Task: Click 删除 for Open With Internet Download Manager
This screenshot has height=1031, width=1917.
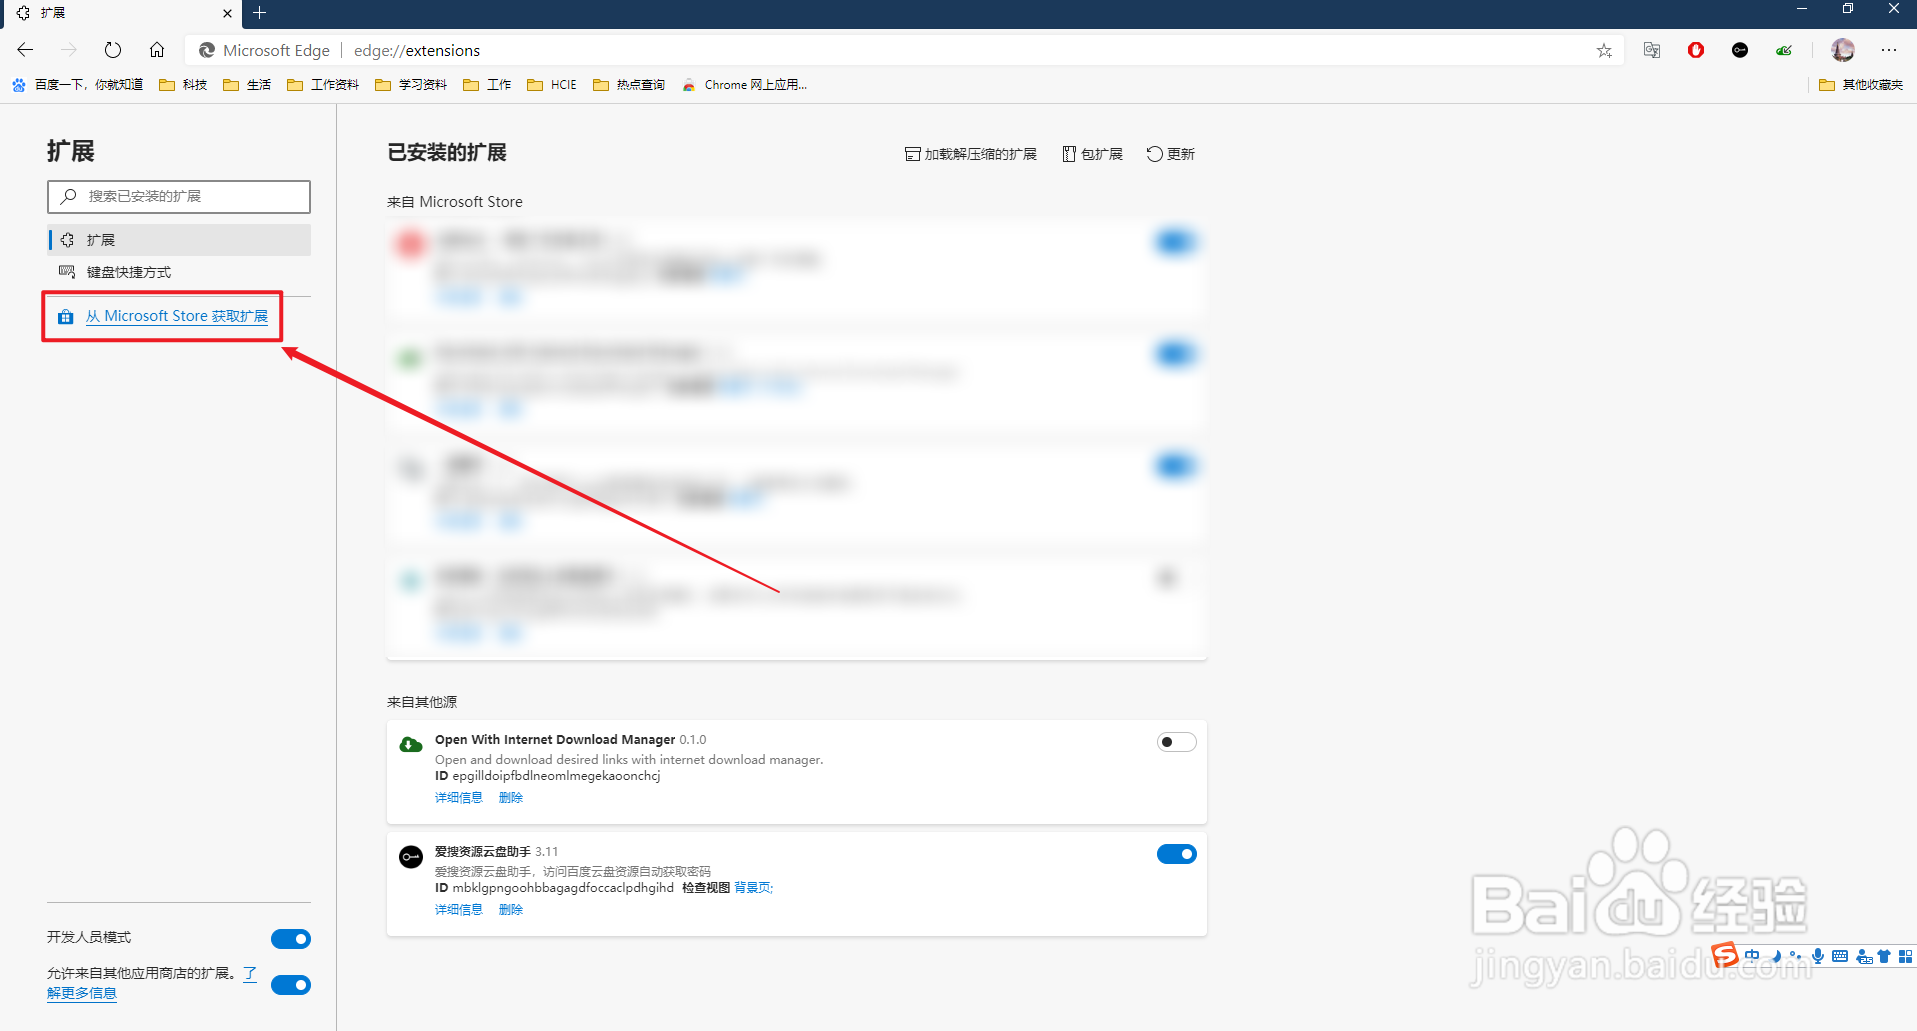Action: (511, 798)
